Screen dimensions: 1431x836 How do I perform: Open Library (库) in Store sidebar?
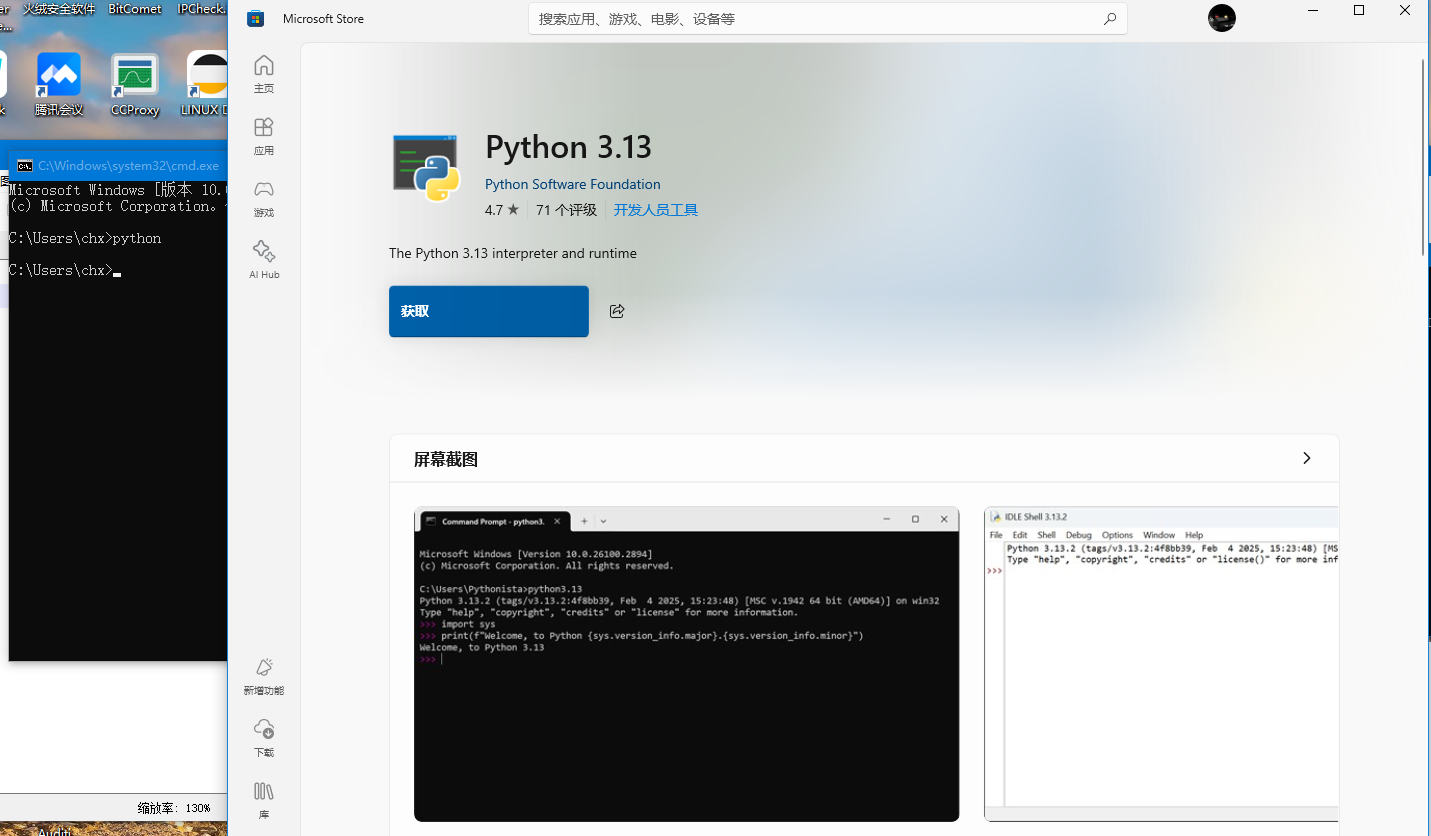264,801
